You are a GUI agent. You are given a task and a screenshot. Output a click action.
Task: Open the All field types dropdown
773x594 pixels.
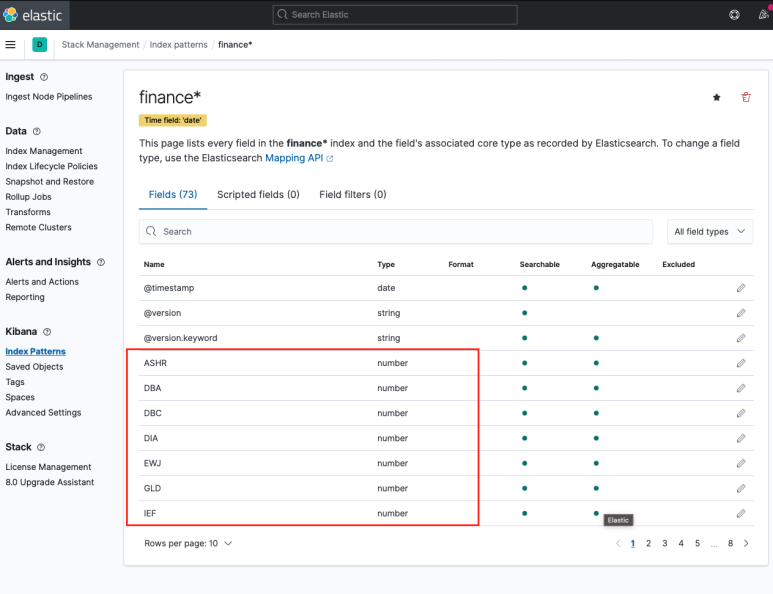click(710, 232)
